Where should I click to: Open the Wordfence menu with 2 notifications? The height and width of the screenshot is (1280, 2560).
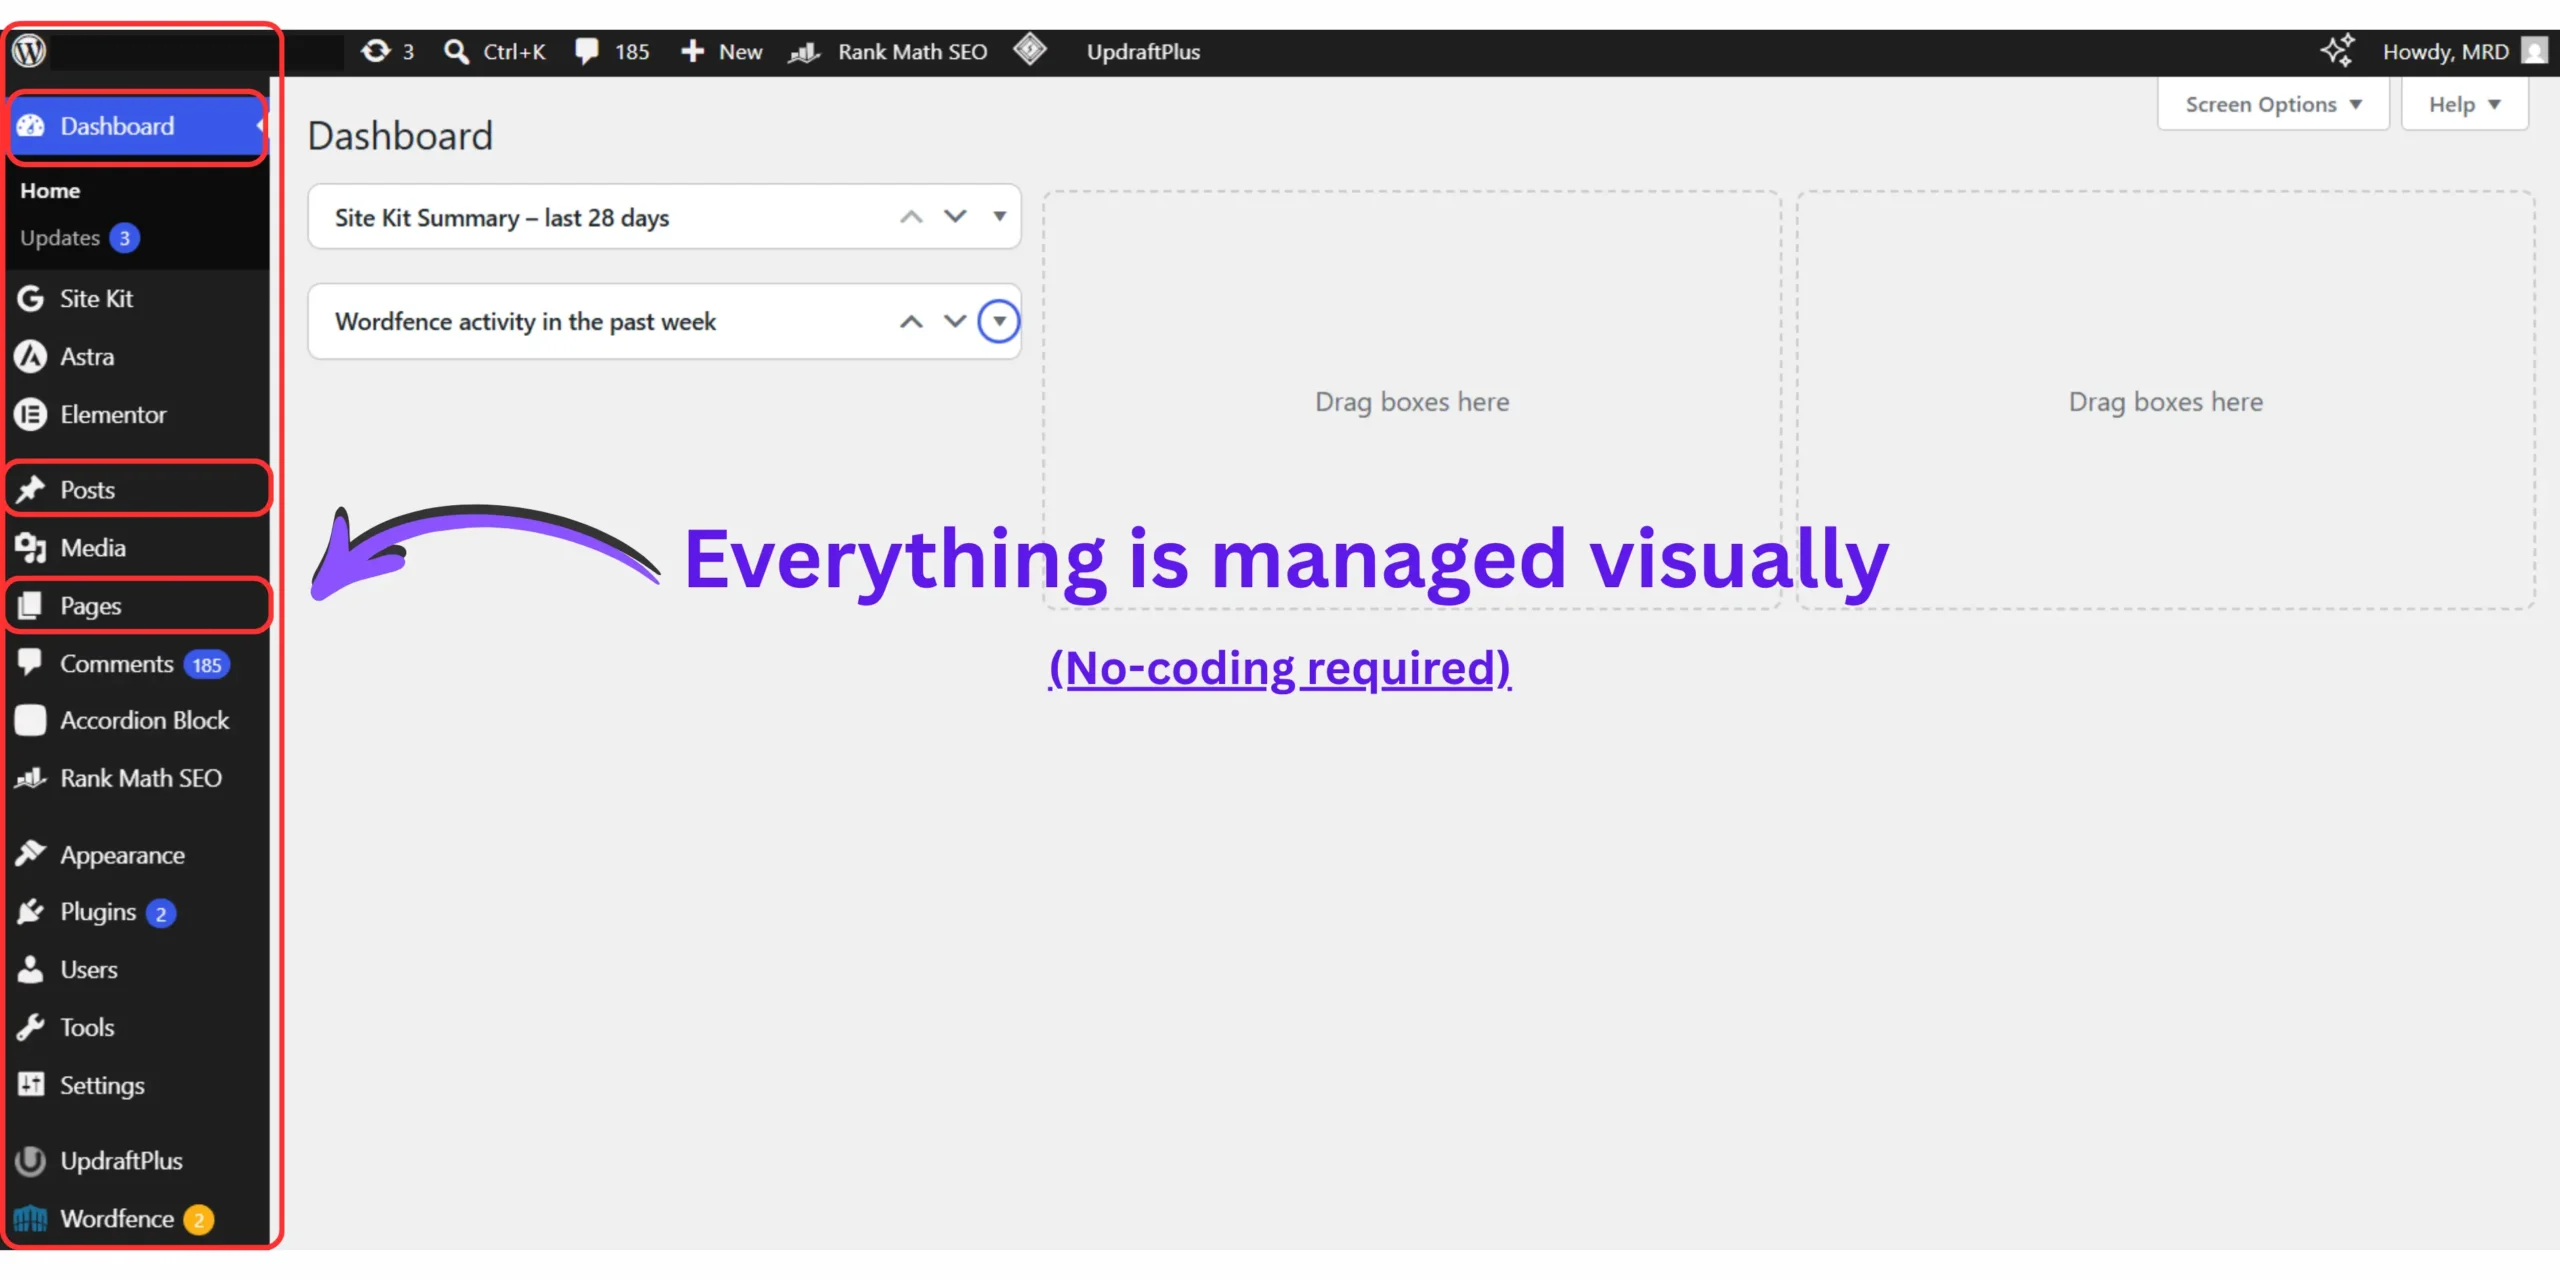pyautogui.click(x=138, y=1218)
